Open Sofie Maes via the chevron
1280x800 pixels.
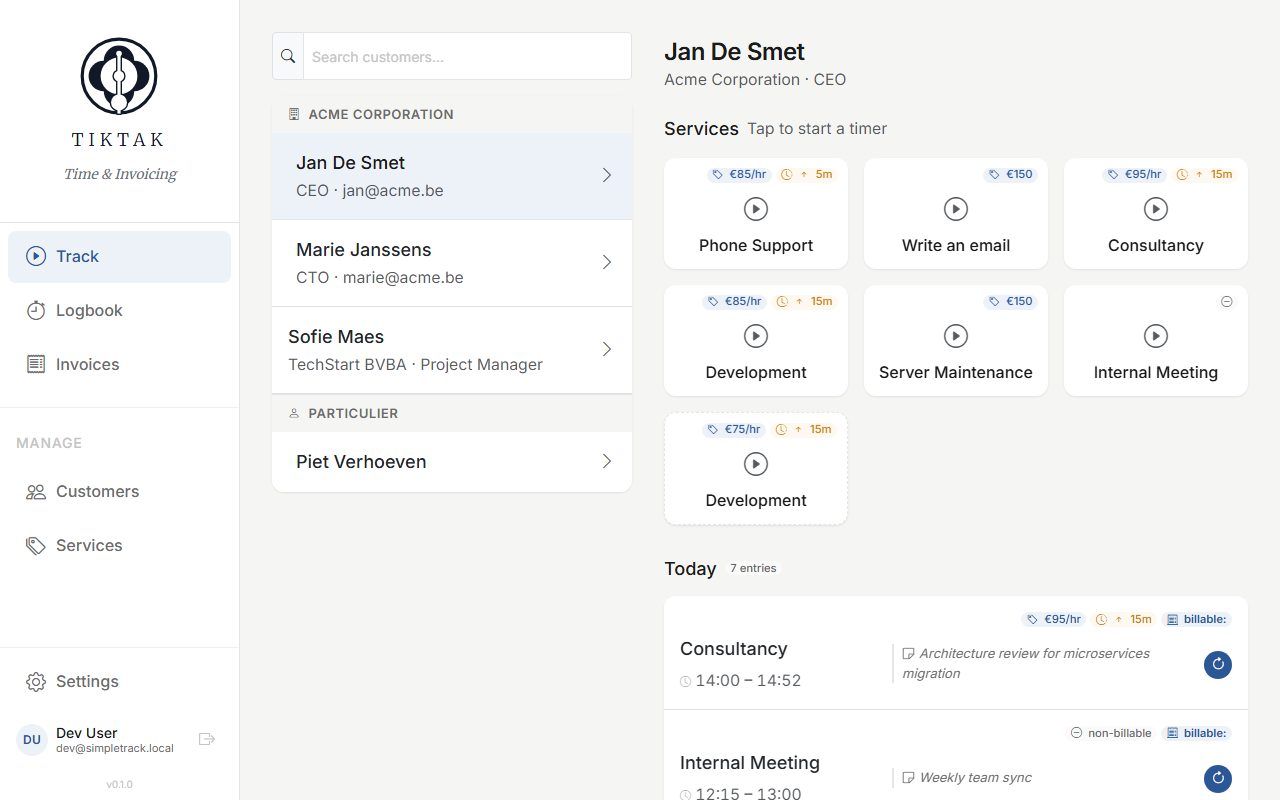(x=606, y=349)
